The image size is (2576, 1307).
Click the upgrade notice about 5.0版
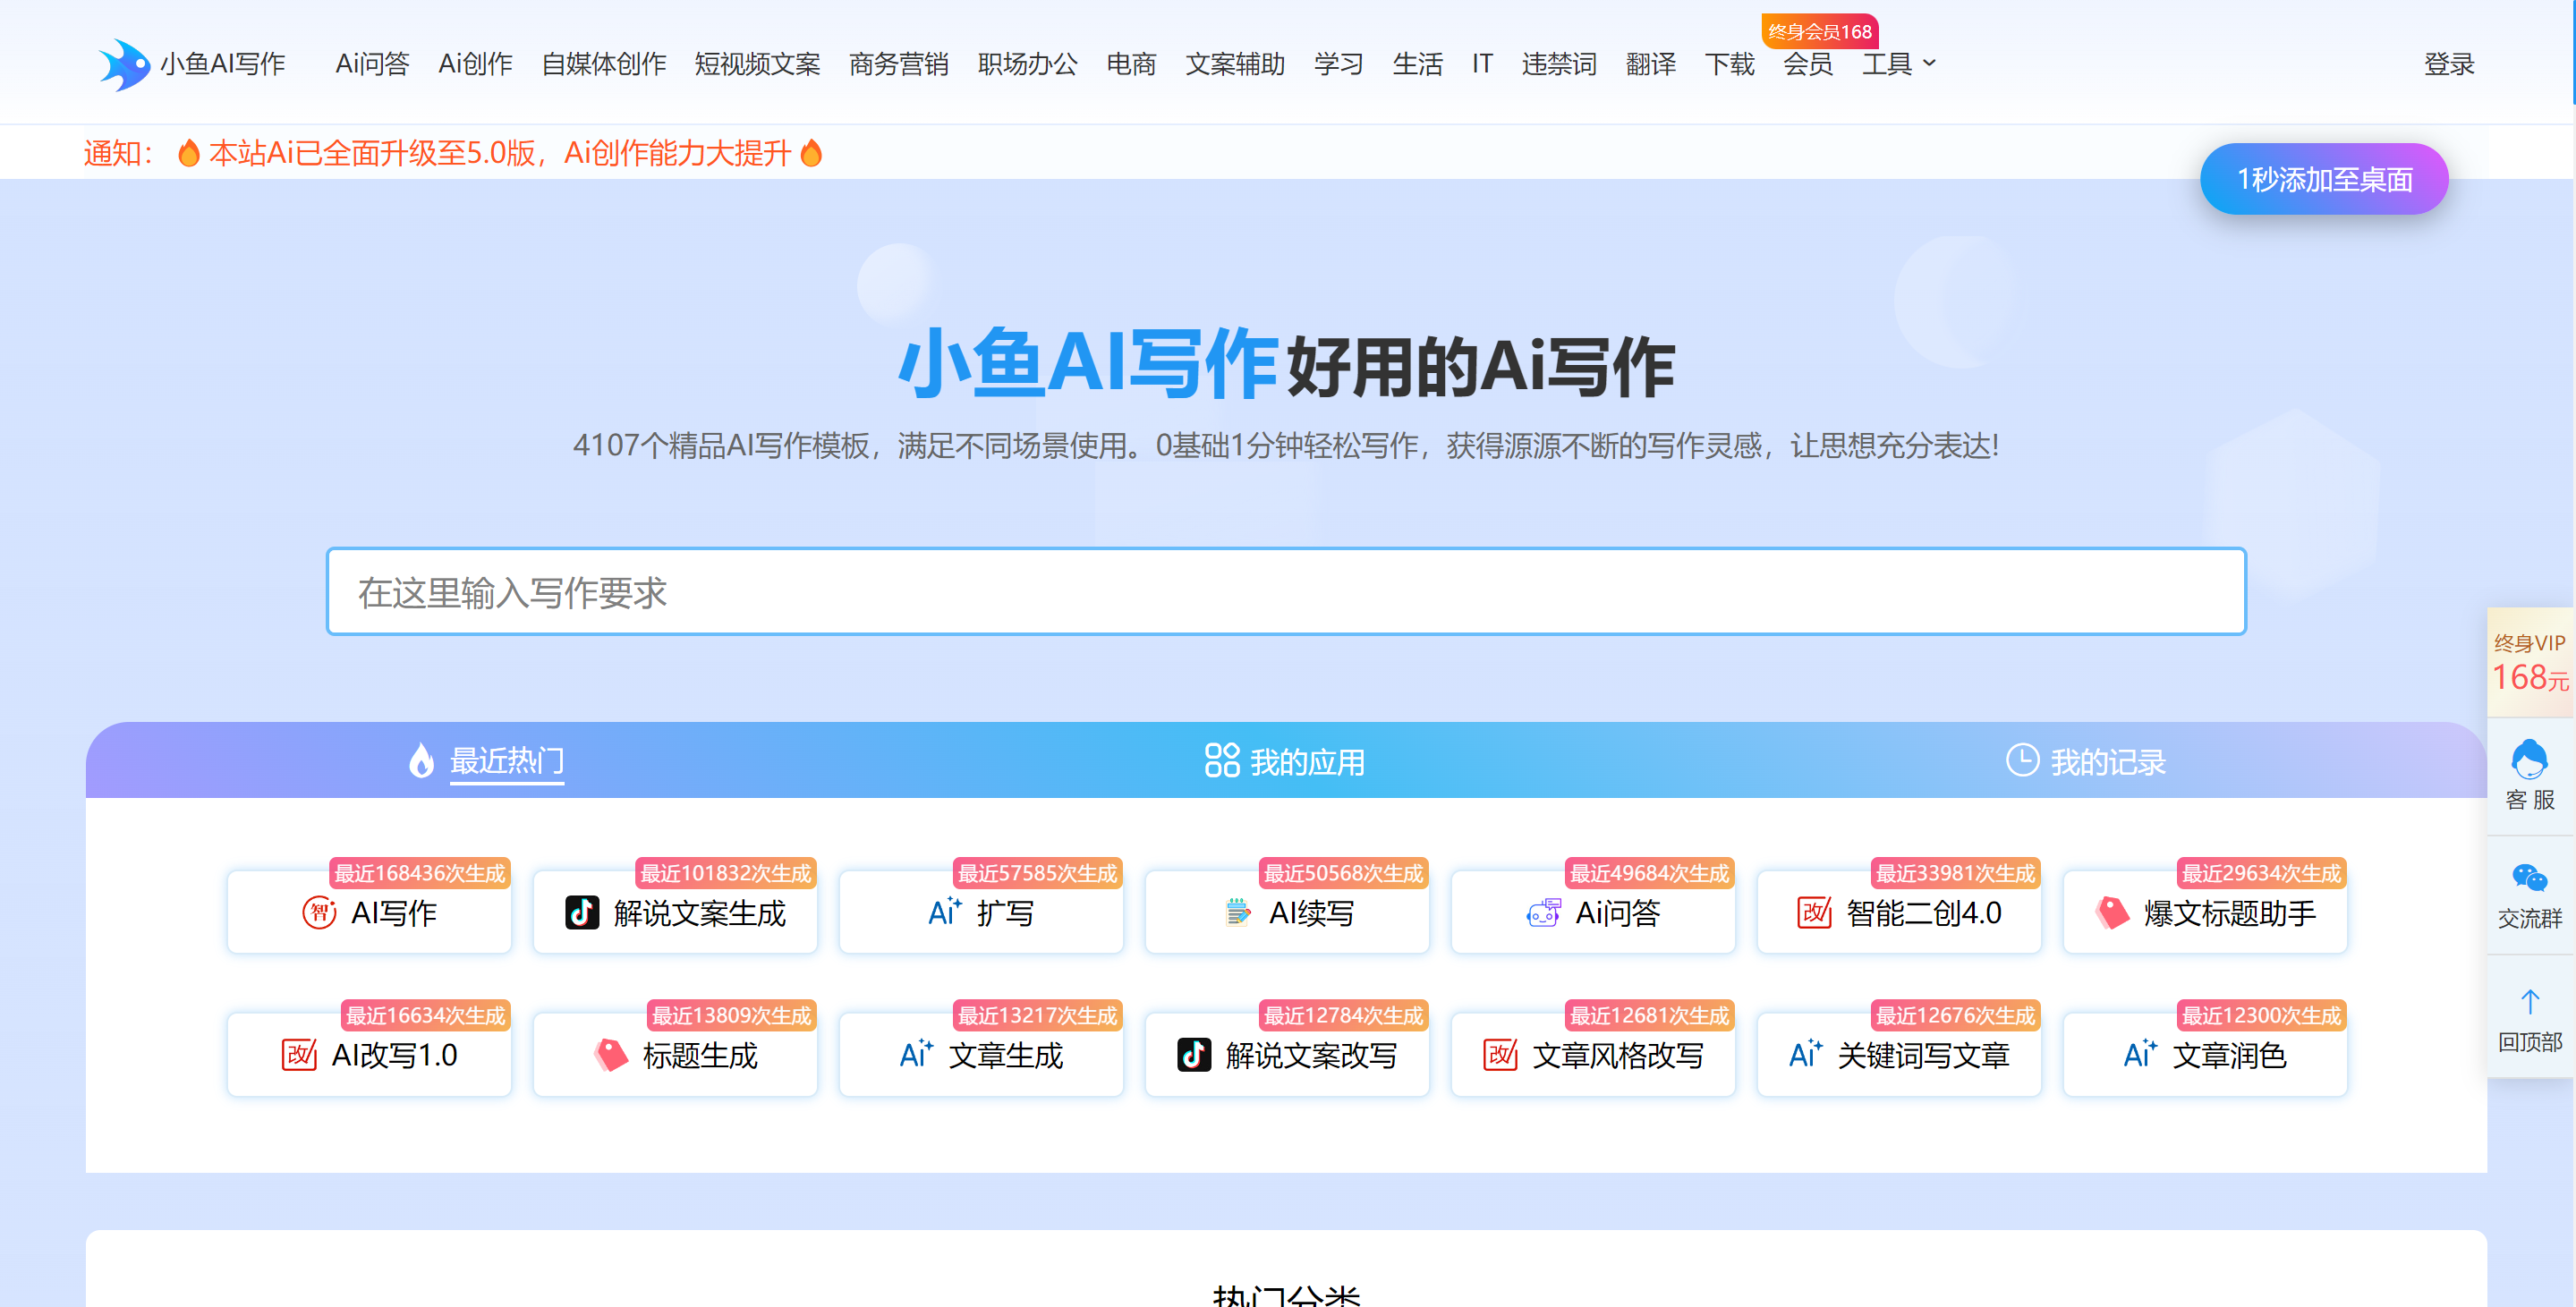(x=500, y=153)
